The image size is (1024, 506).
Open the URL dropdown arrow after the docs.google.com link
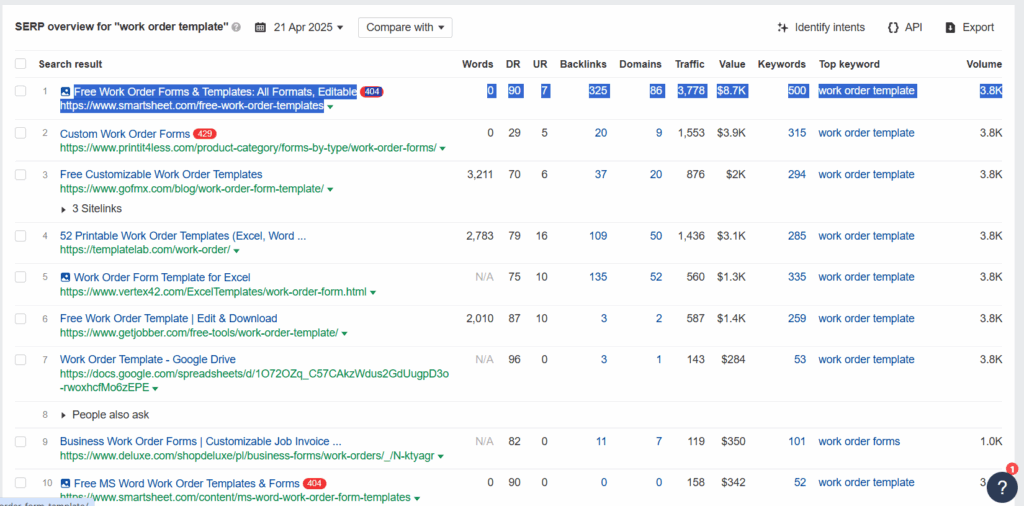click(x=155, y=388)
